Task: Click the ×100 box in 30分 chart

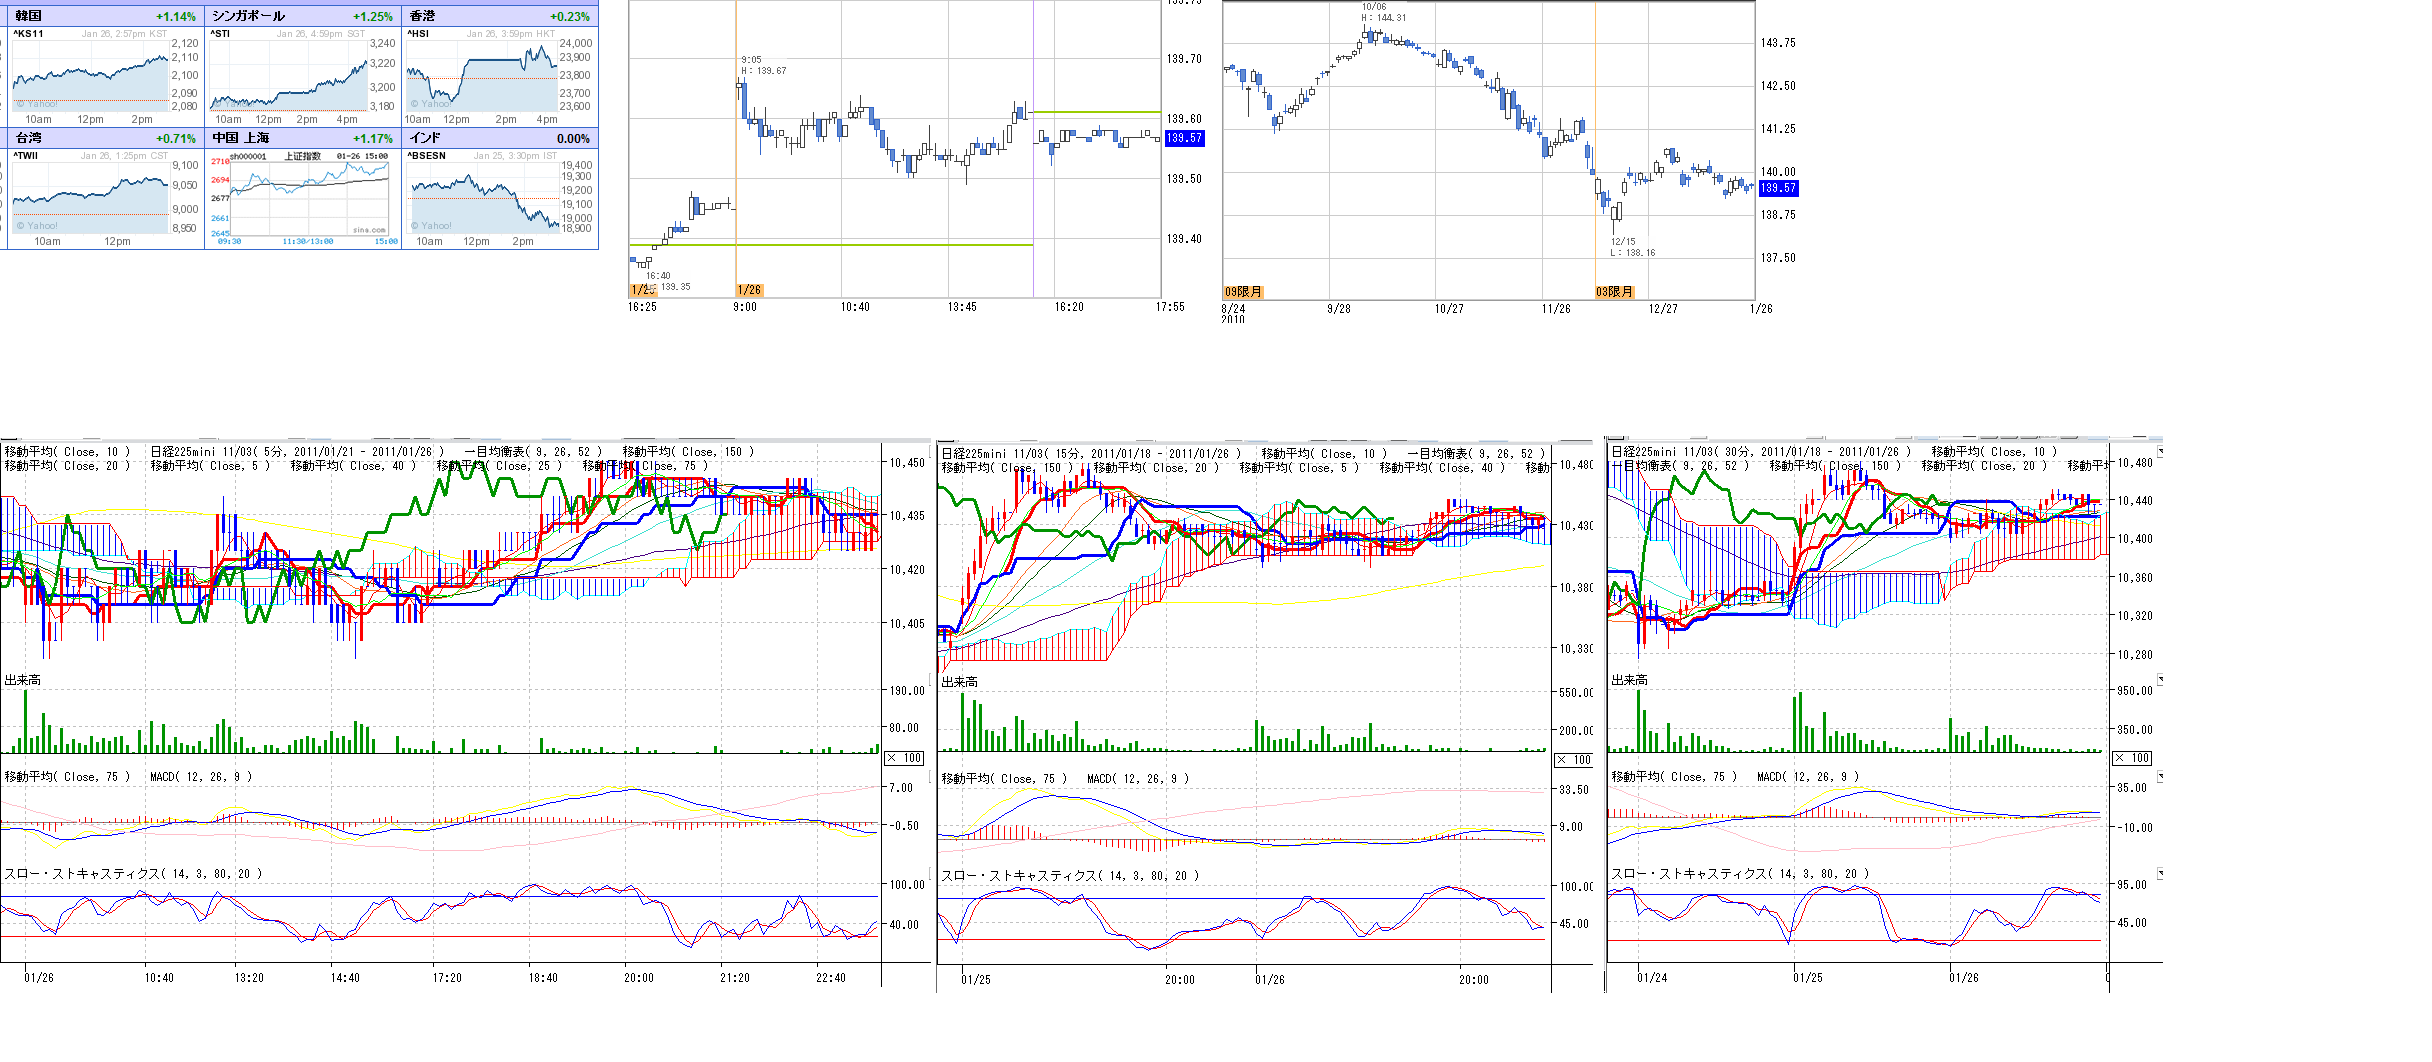Action: pyautogui.click(x=2132, y=758)
